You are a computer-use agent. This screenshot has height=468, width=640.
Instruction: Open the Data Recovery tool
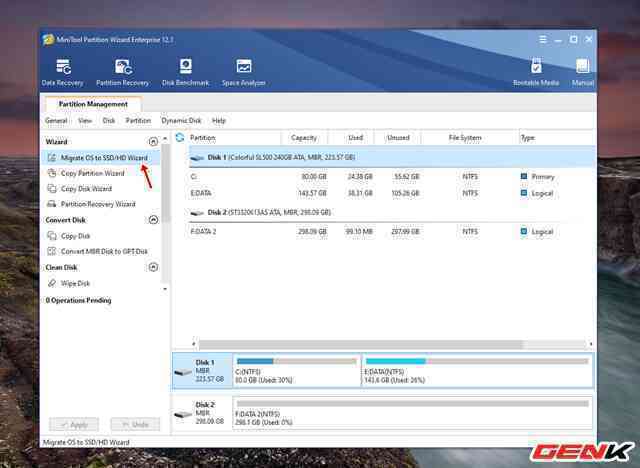[62, 73]
